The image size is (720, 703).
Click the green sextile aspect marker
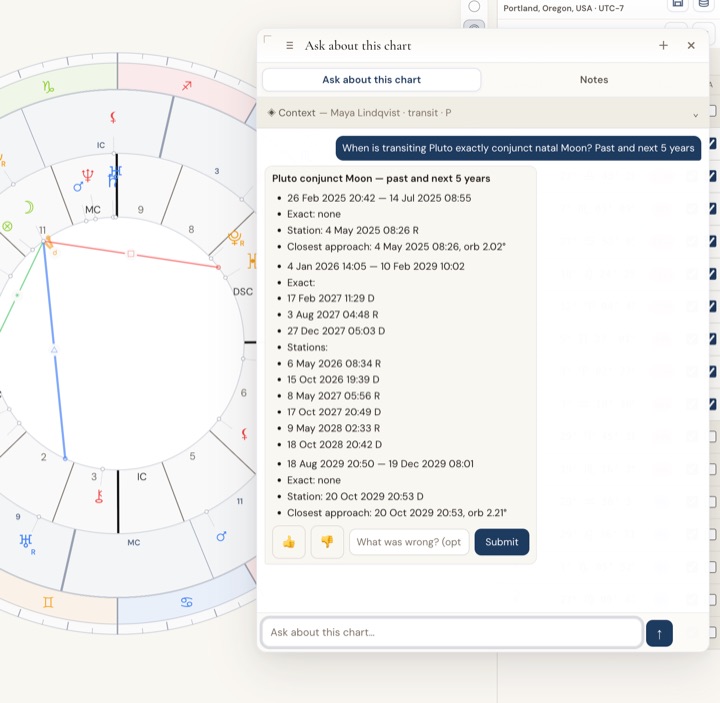17,295
